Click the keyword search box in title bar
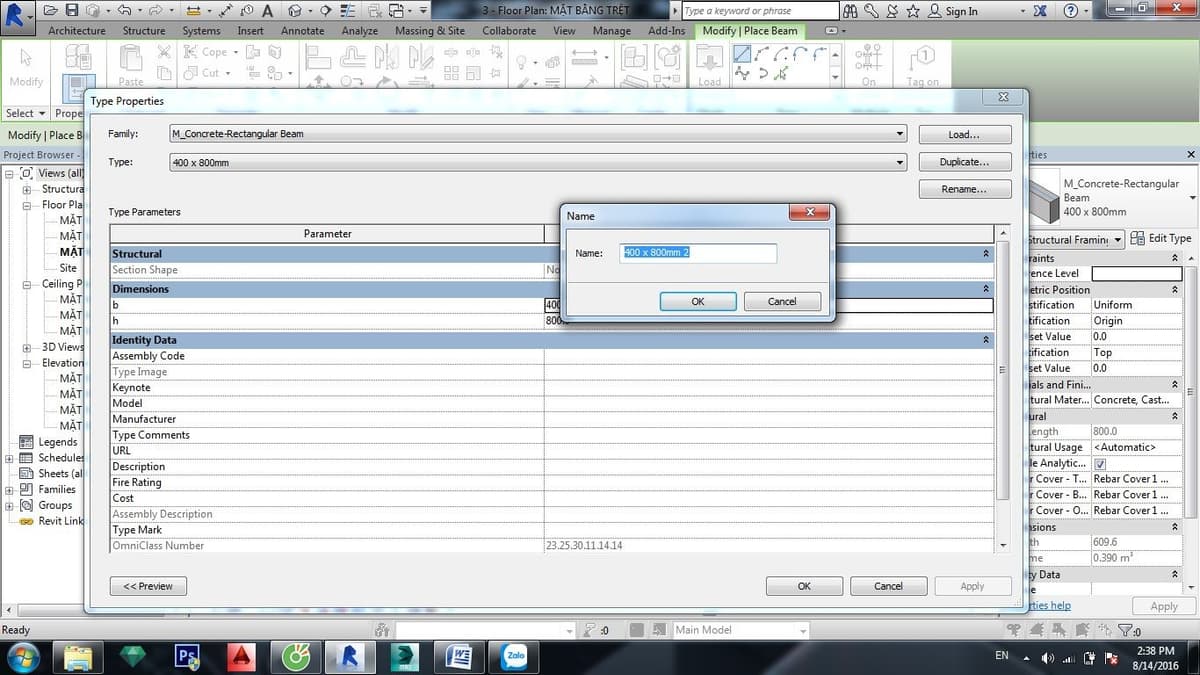The height and width of the screenshot is (675, 1200). (760, 11)
